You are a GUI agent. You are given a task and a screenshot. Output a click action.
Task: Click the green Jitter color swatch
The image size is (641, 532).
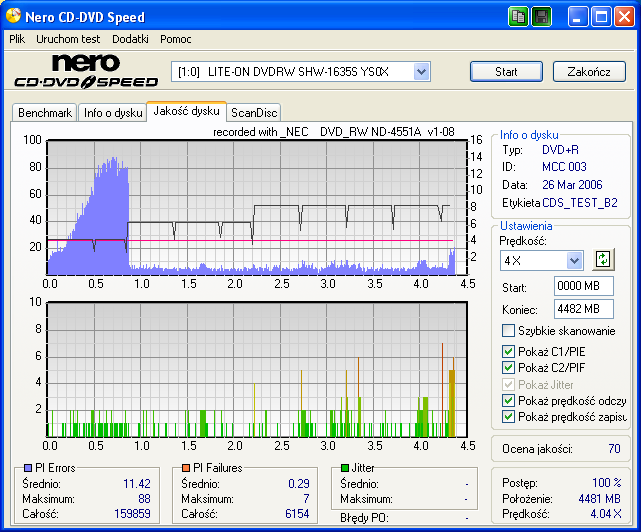(345, 468)
